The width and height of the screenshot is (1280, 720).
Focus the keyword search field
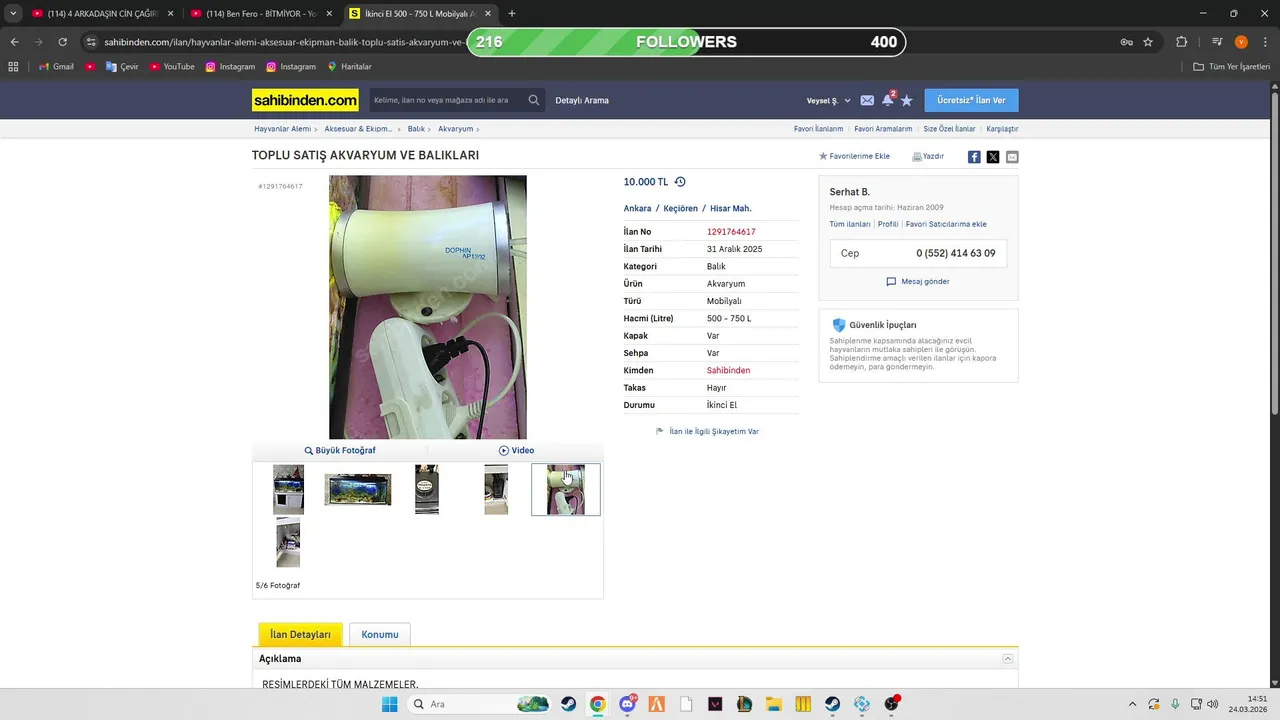(447, 100)
